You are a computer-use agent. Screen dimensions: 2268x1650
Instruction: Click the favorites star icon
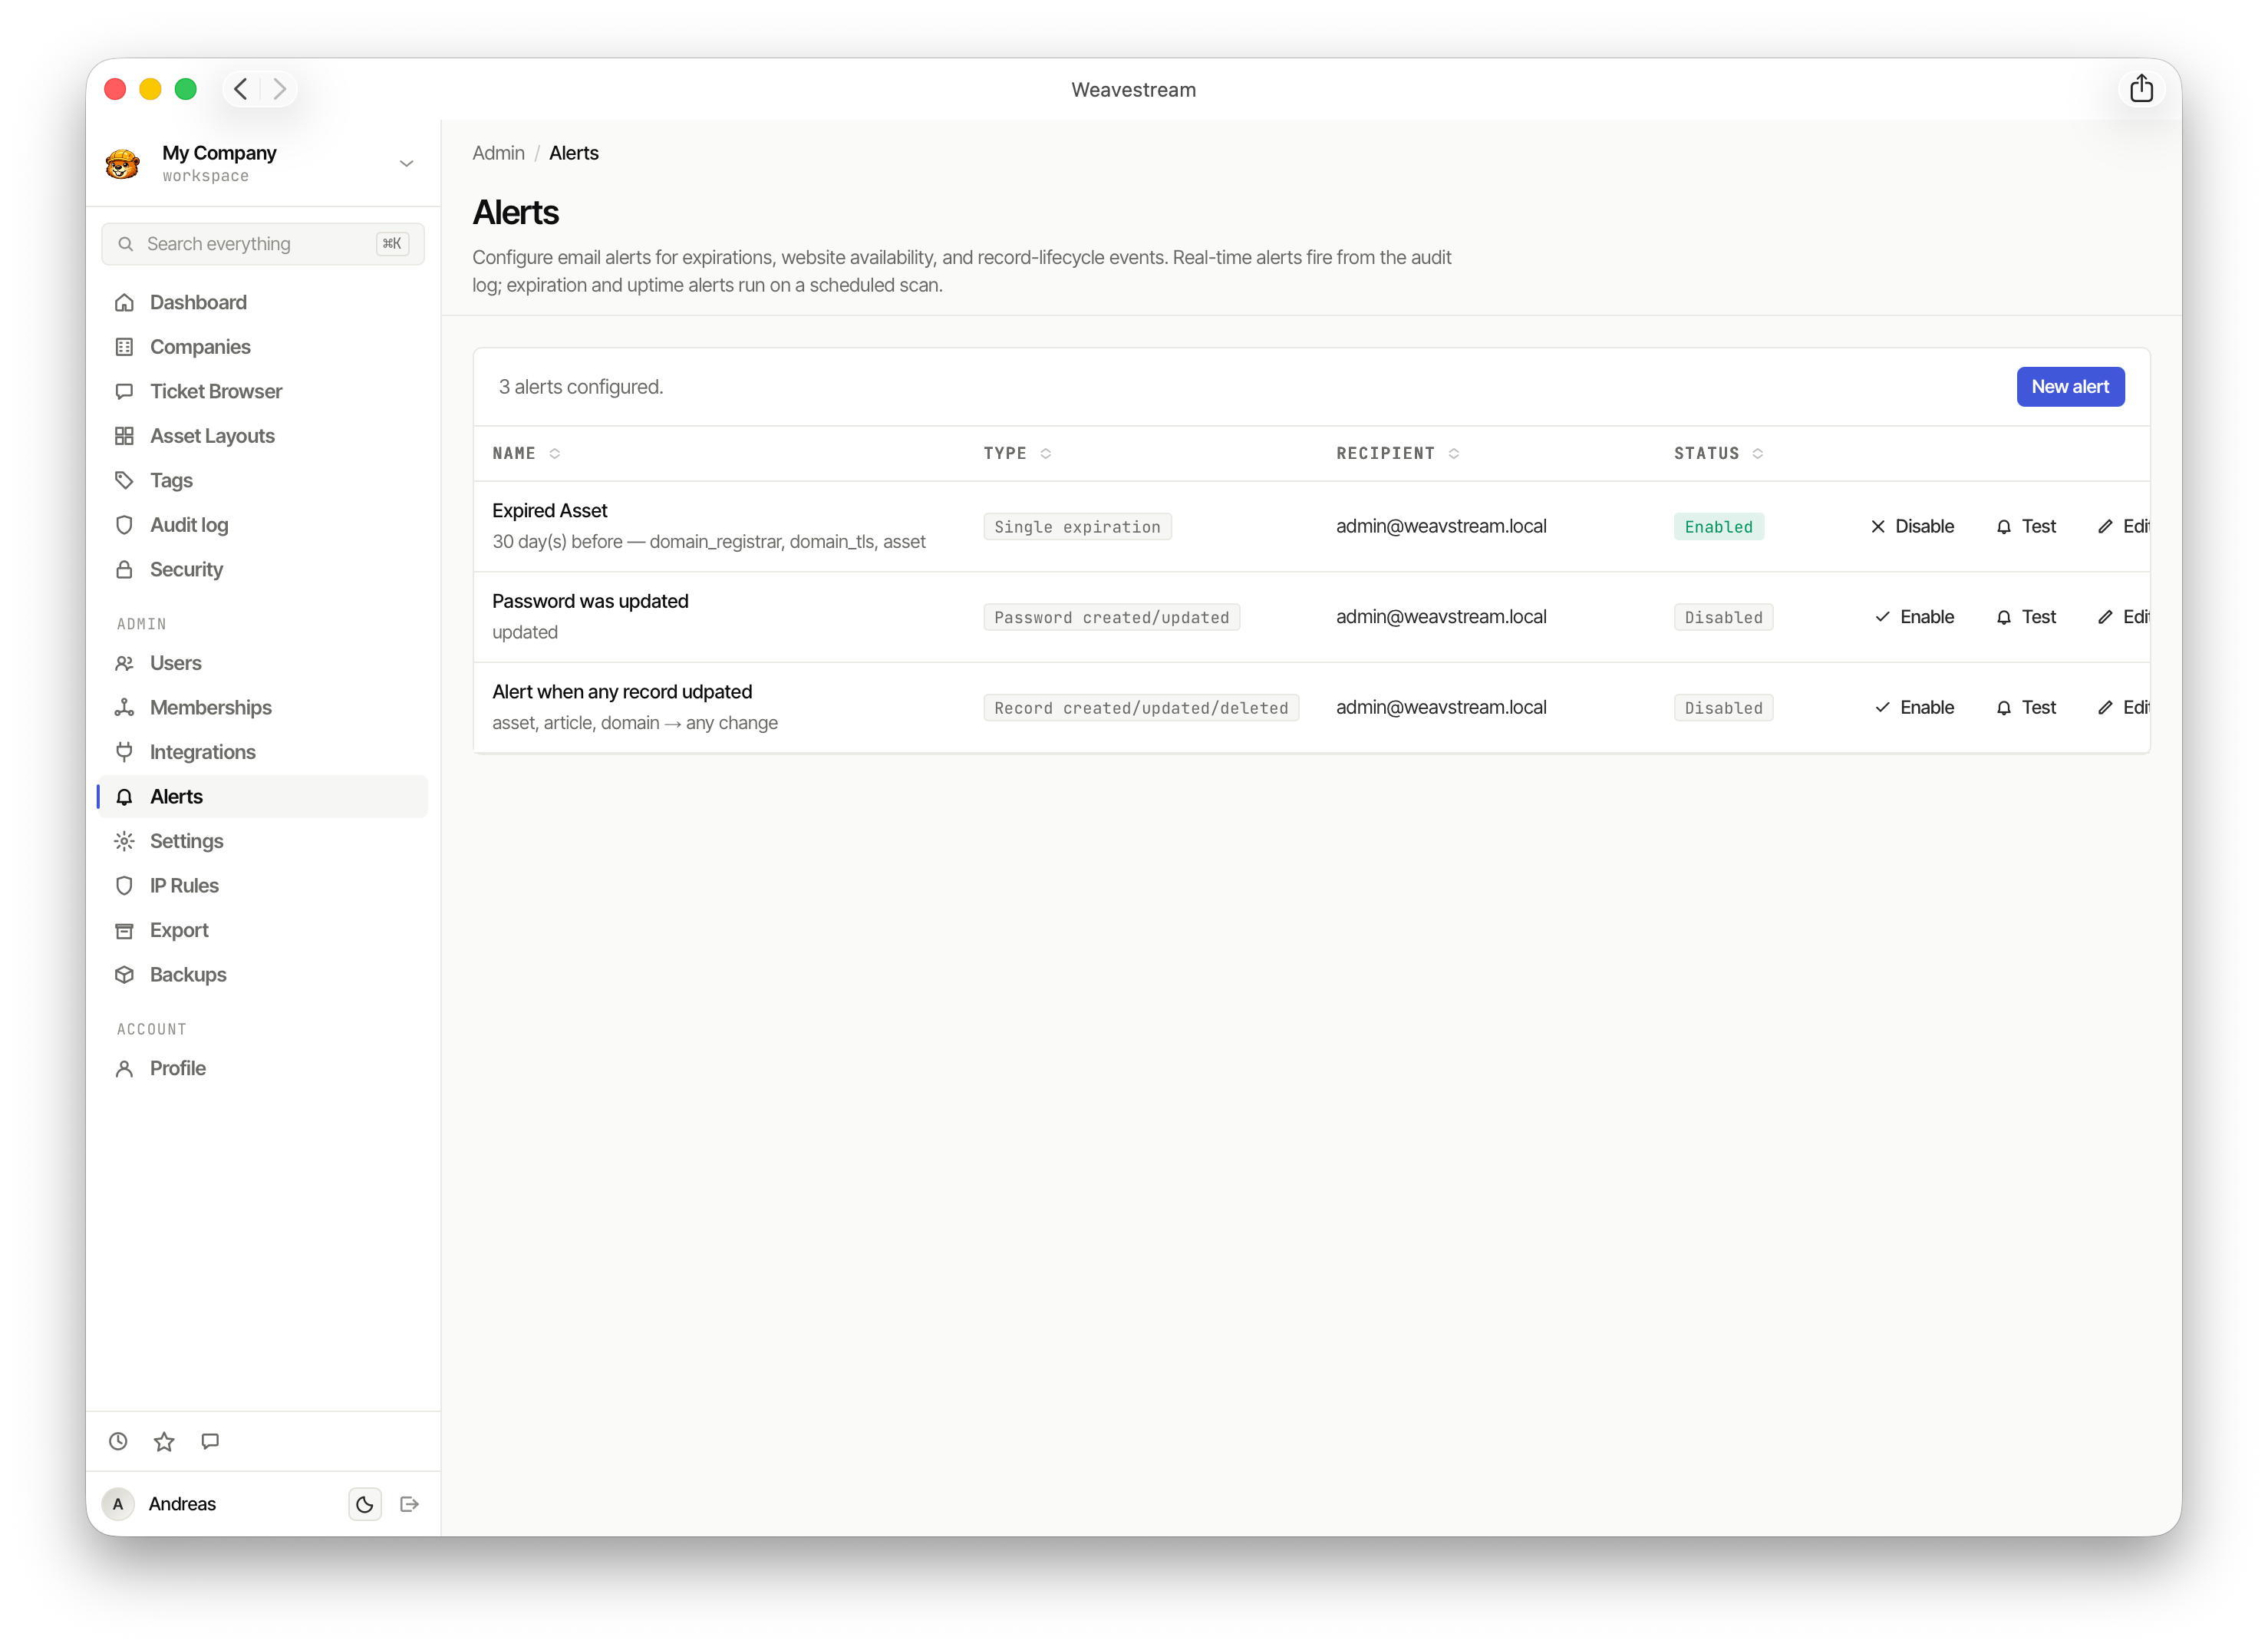(164, 1441)
